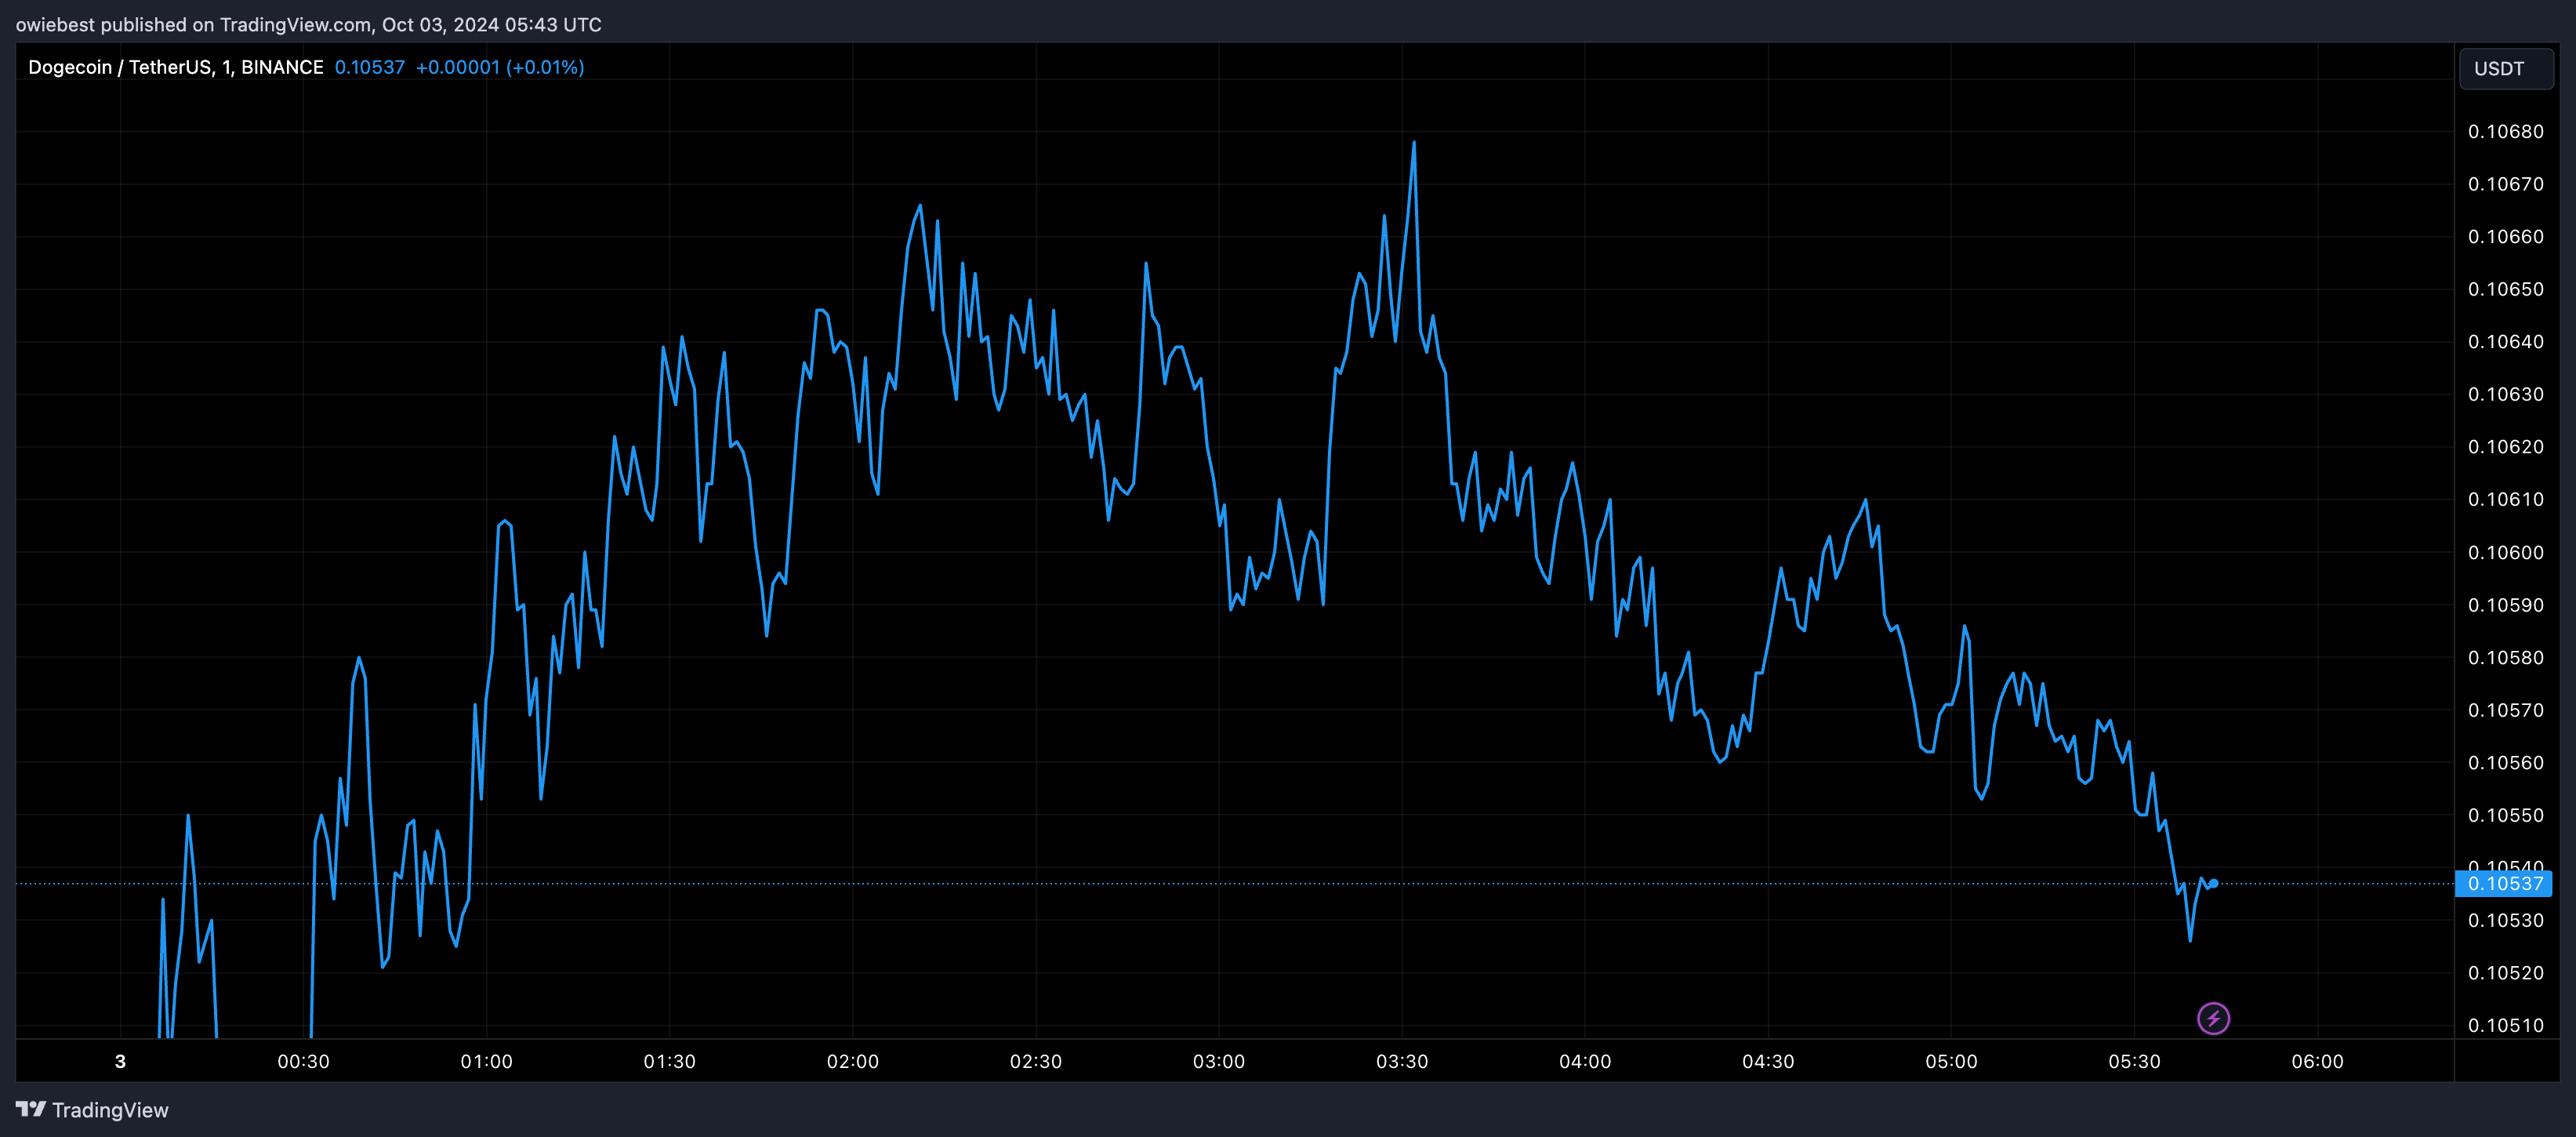Click the 0.10520 price axis label

click(2505, 973)
